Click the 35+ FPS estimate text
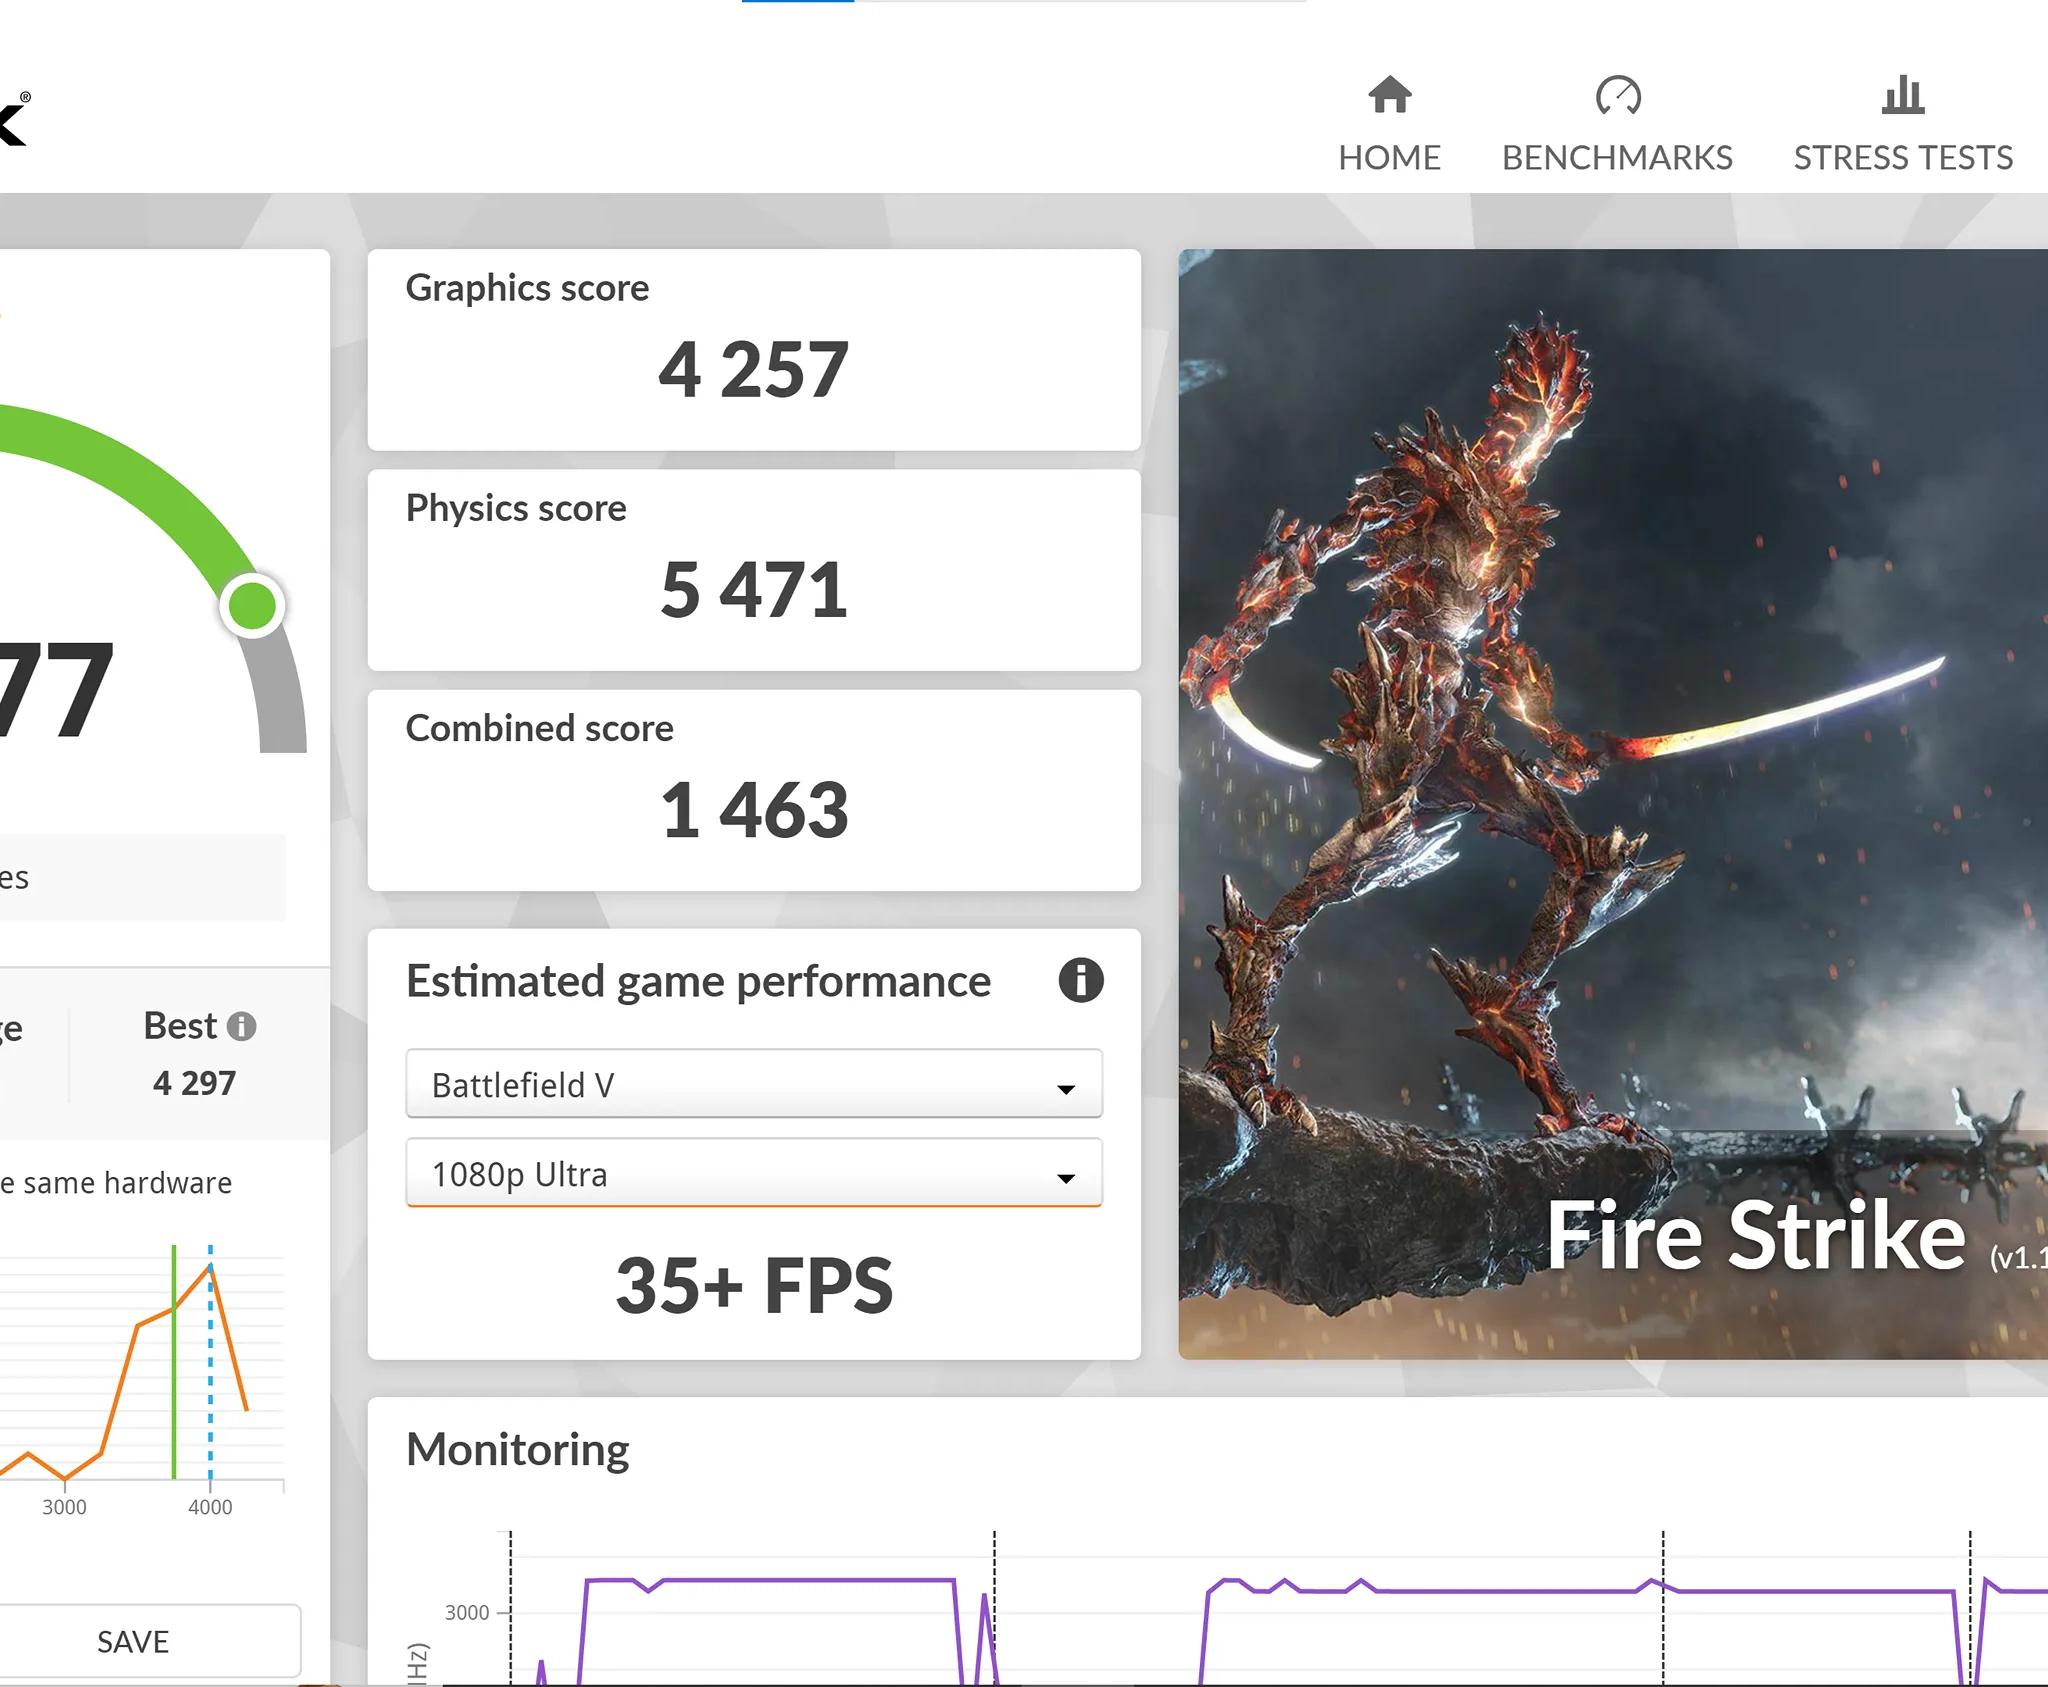This screenshot has height=1687, width=2048. click(x=754, y=1285)
